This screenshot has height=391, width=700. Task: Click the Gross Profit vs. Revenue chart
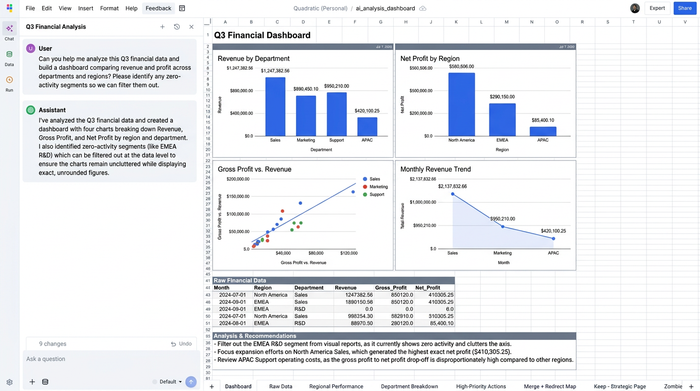tap(303, 216)
